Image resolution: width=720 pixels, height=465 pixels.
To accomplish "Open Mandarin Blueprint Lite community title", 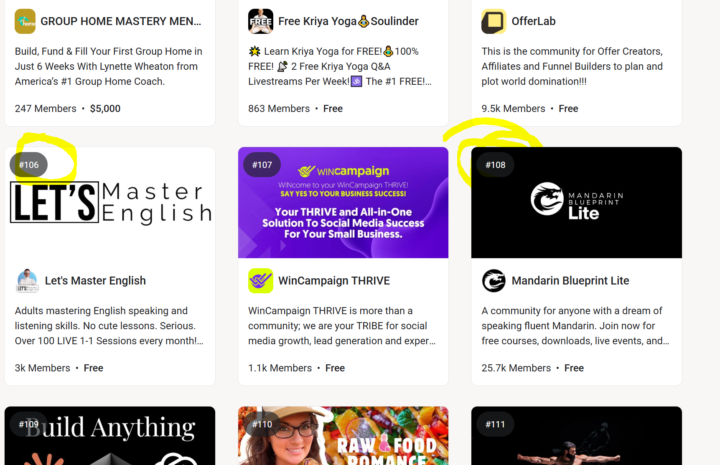I will pos(570,280).
